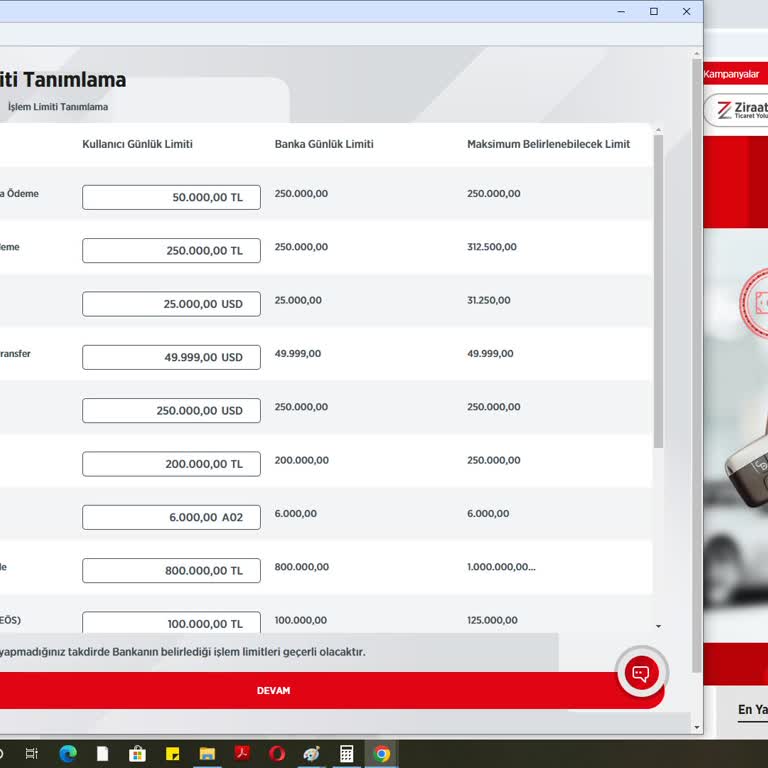
Task: Edit the 200.000,00 TL limit field
Action: [x=171, y=464]
